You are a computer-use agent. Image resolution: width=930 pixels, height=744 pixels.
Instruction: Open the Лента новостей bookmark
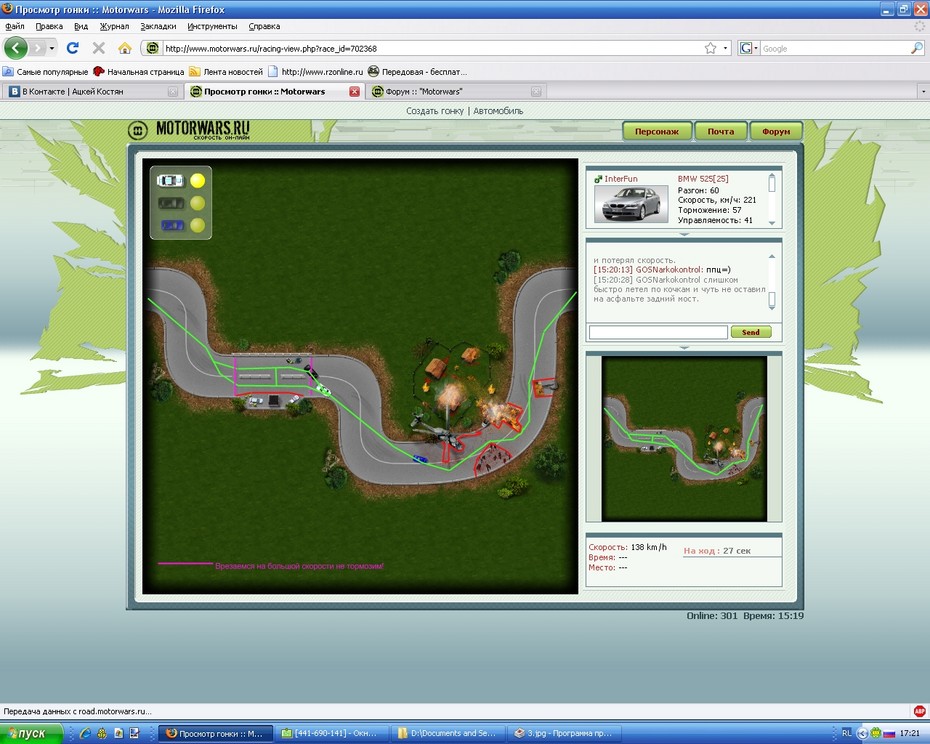226,72
